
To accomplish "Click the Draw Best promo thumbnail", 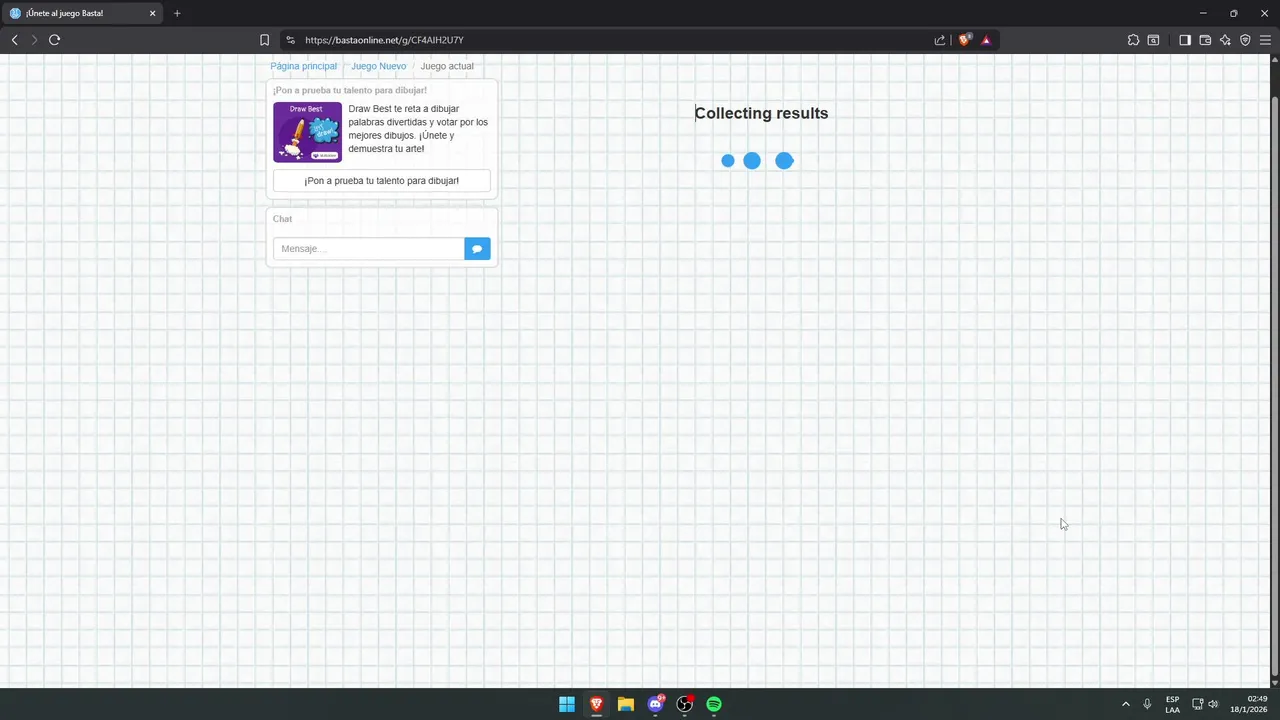I will [307, 132].
